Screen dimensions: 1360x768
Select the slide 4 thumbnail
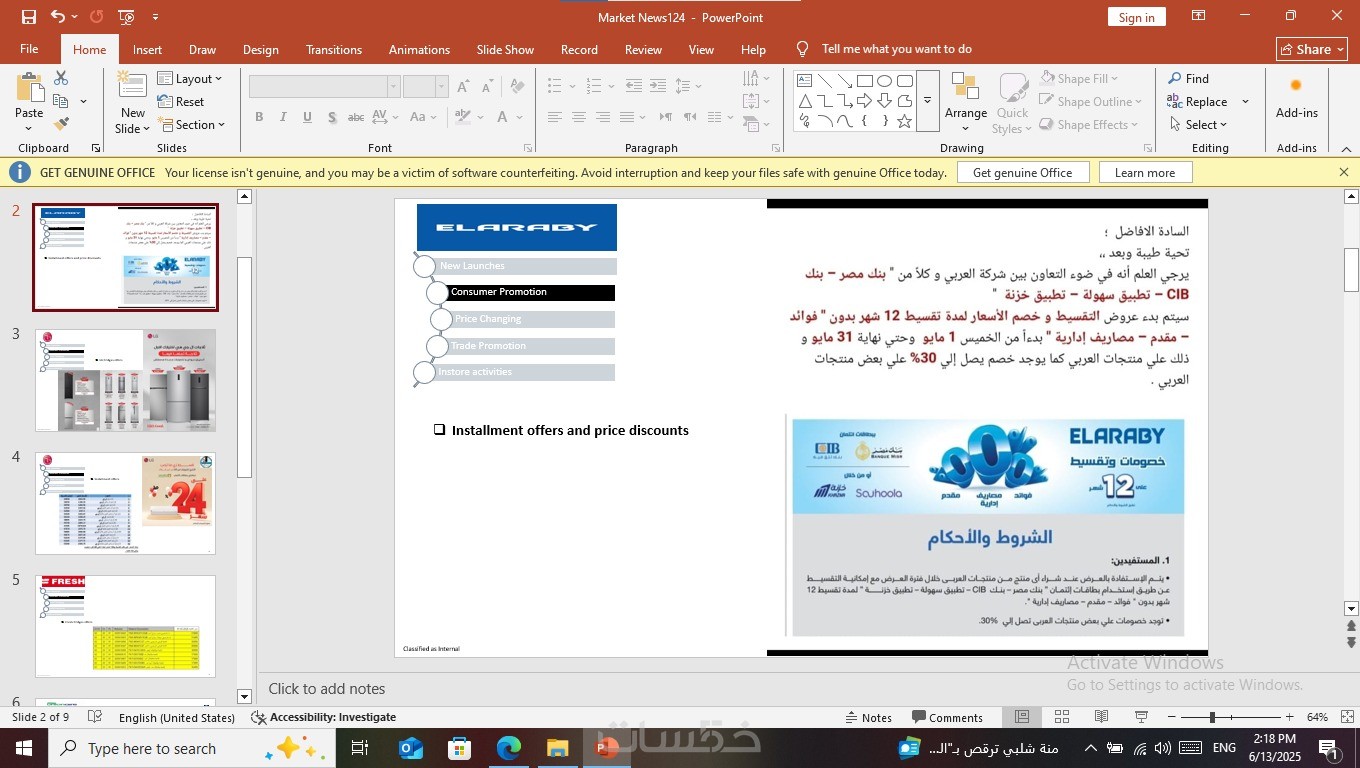coord(125,503)
